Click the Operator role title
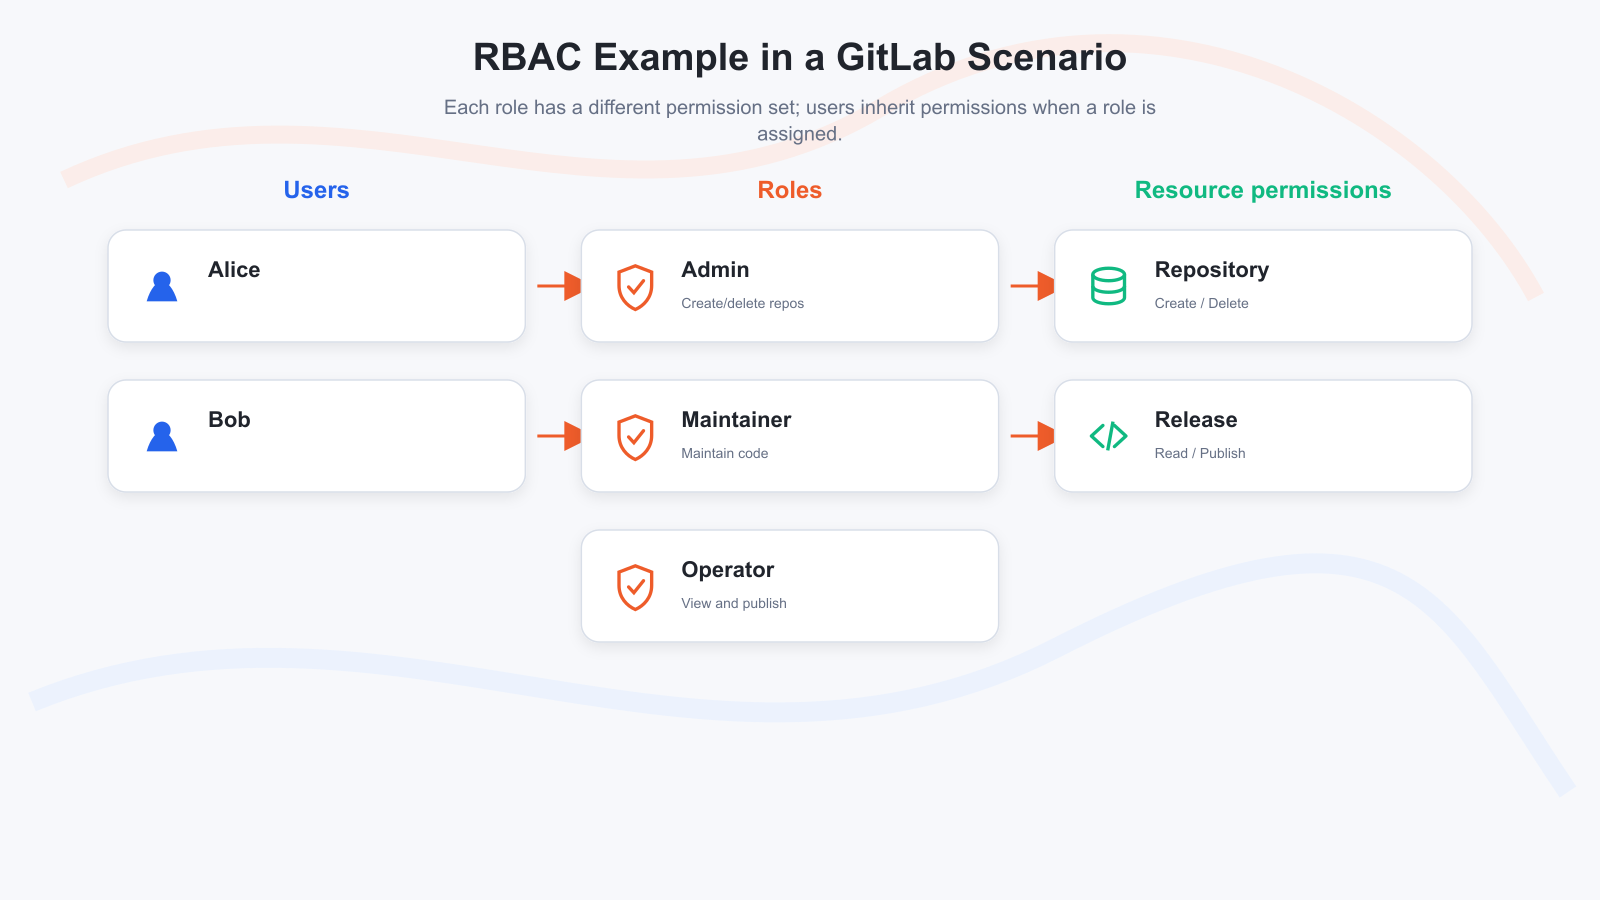This screenshot has height=900, width=1600. coord(728,570)
